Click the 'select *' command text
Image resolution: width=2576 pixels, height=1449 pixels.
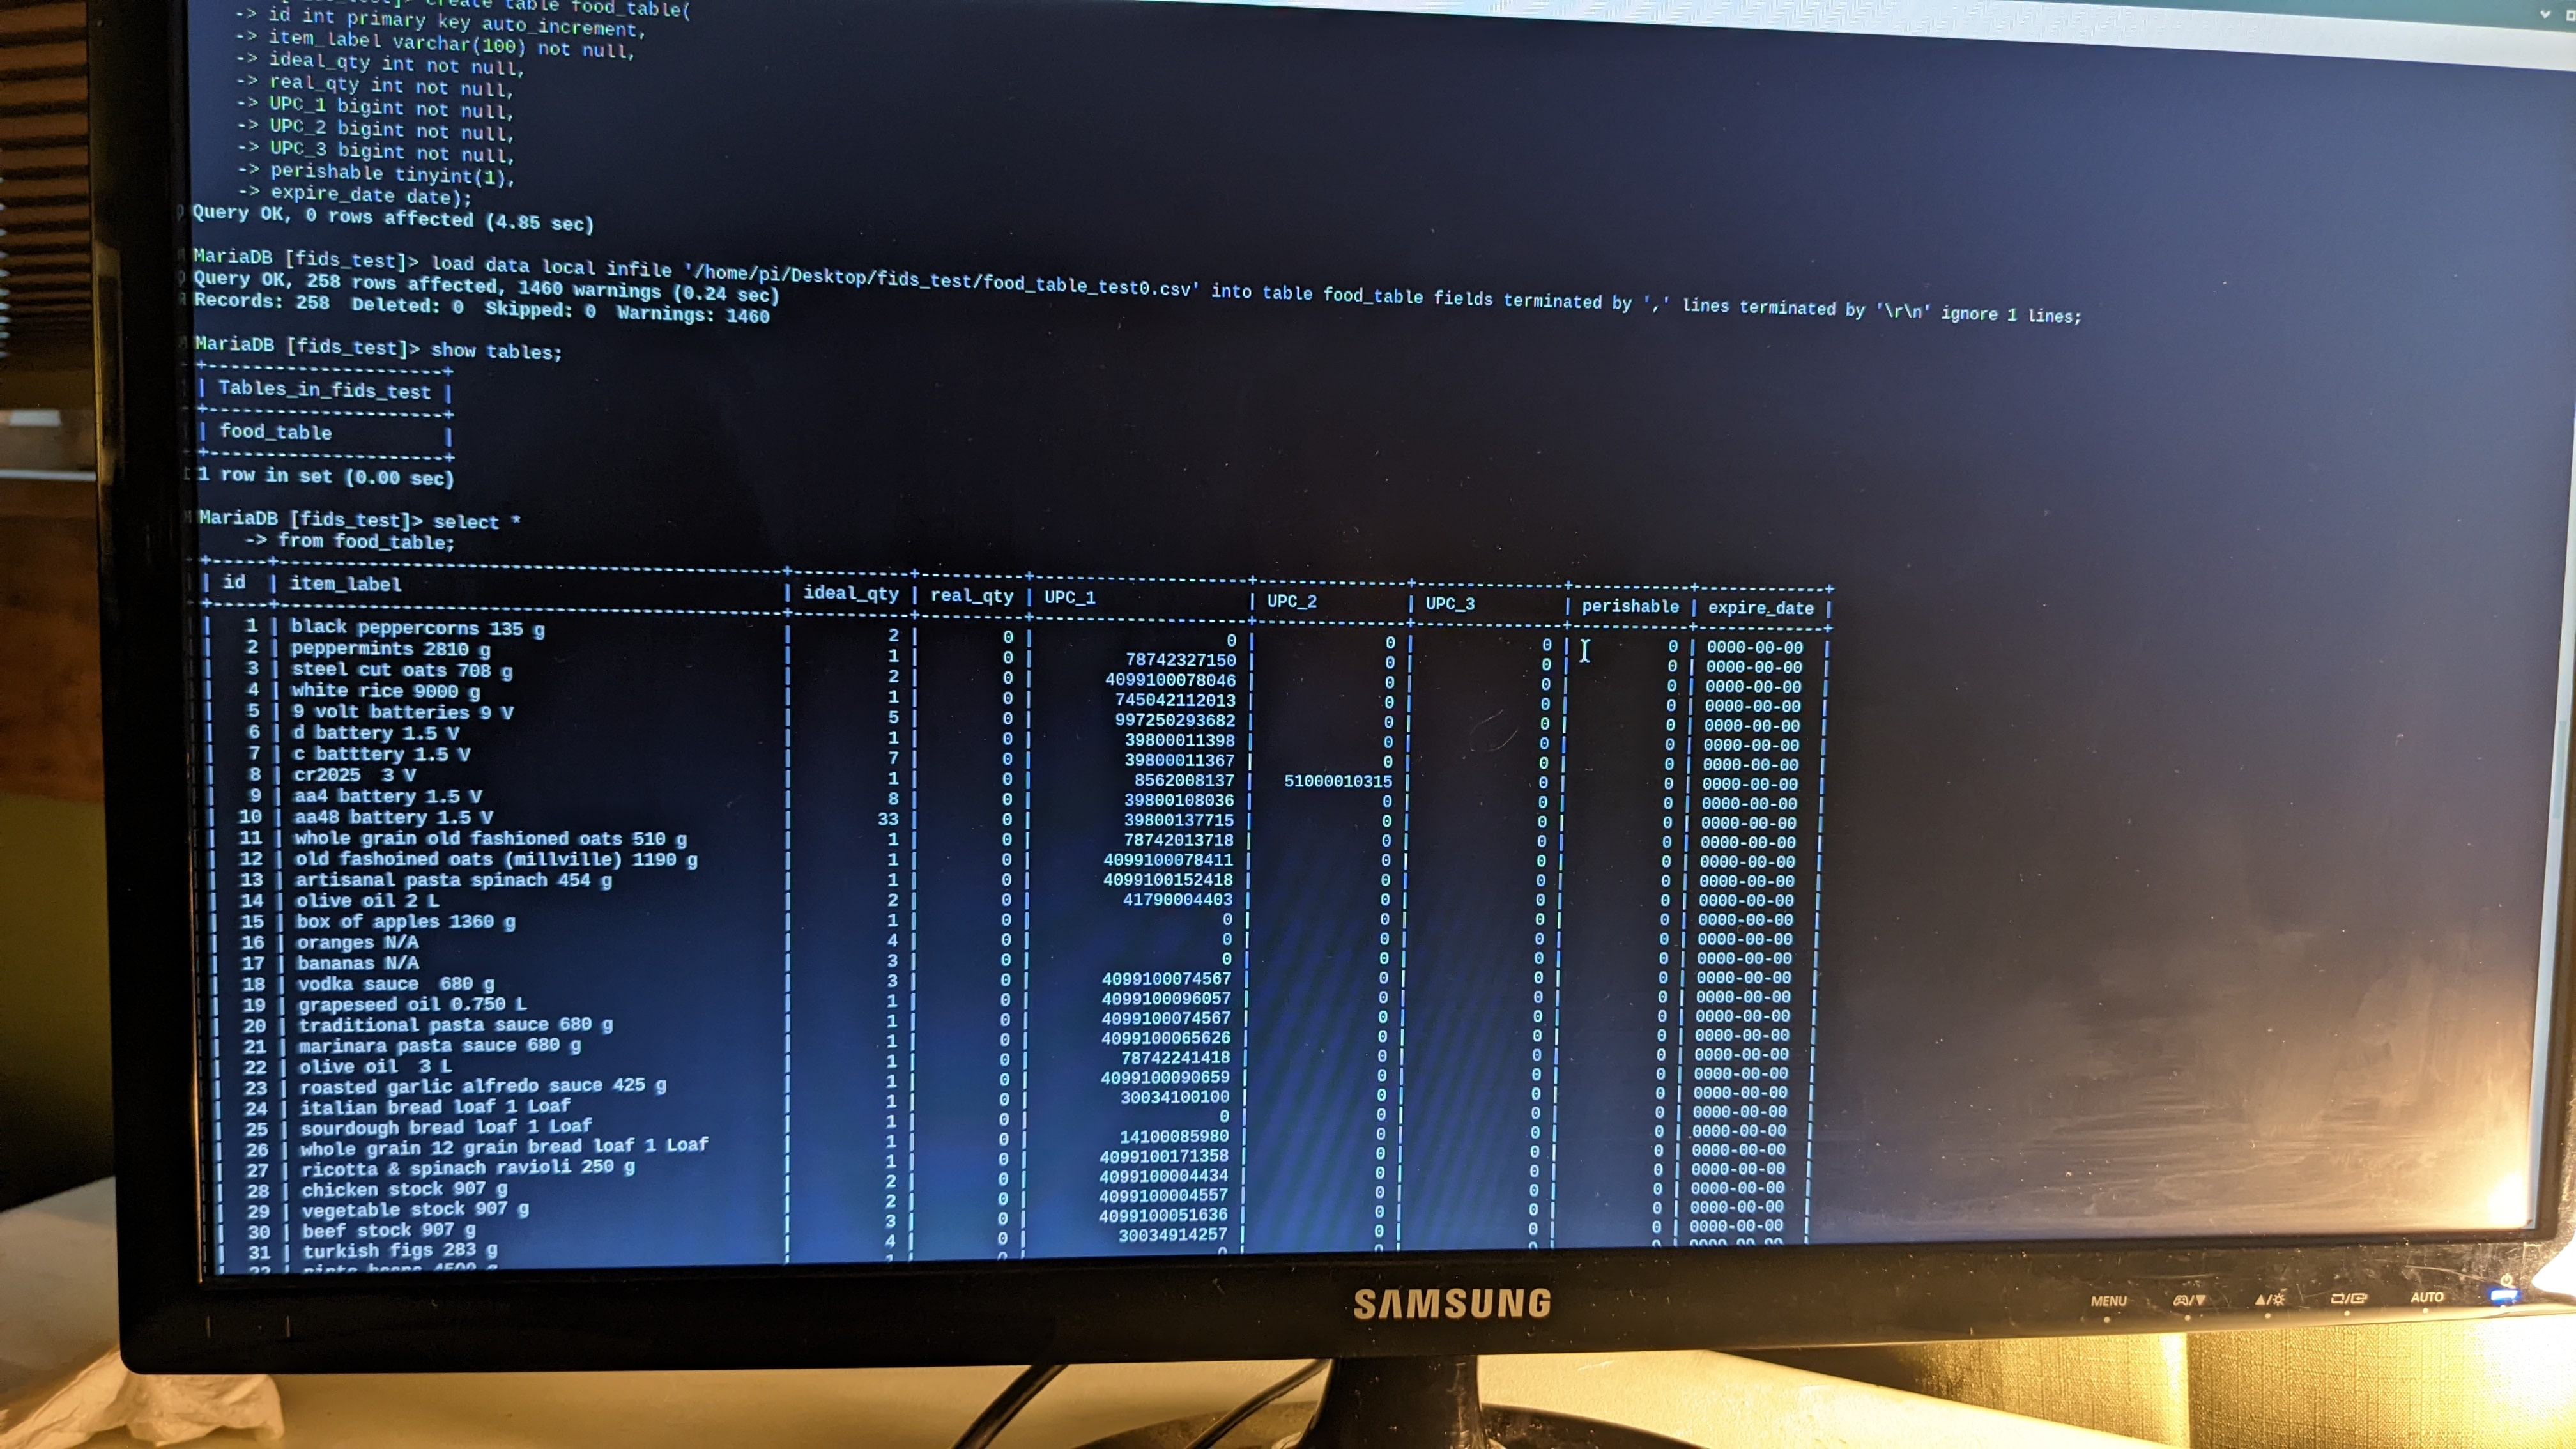(x=476, y=521)
